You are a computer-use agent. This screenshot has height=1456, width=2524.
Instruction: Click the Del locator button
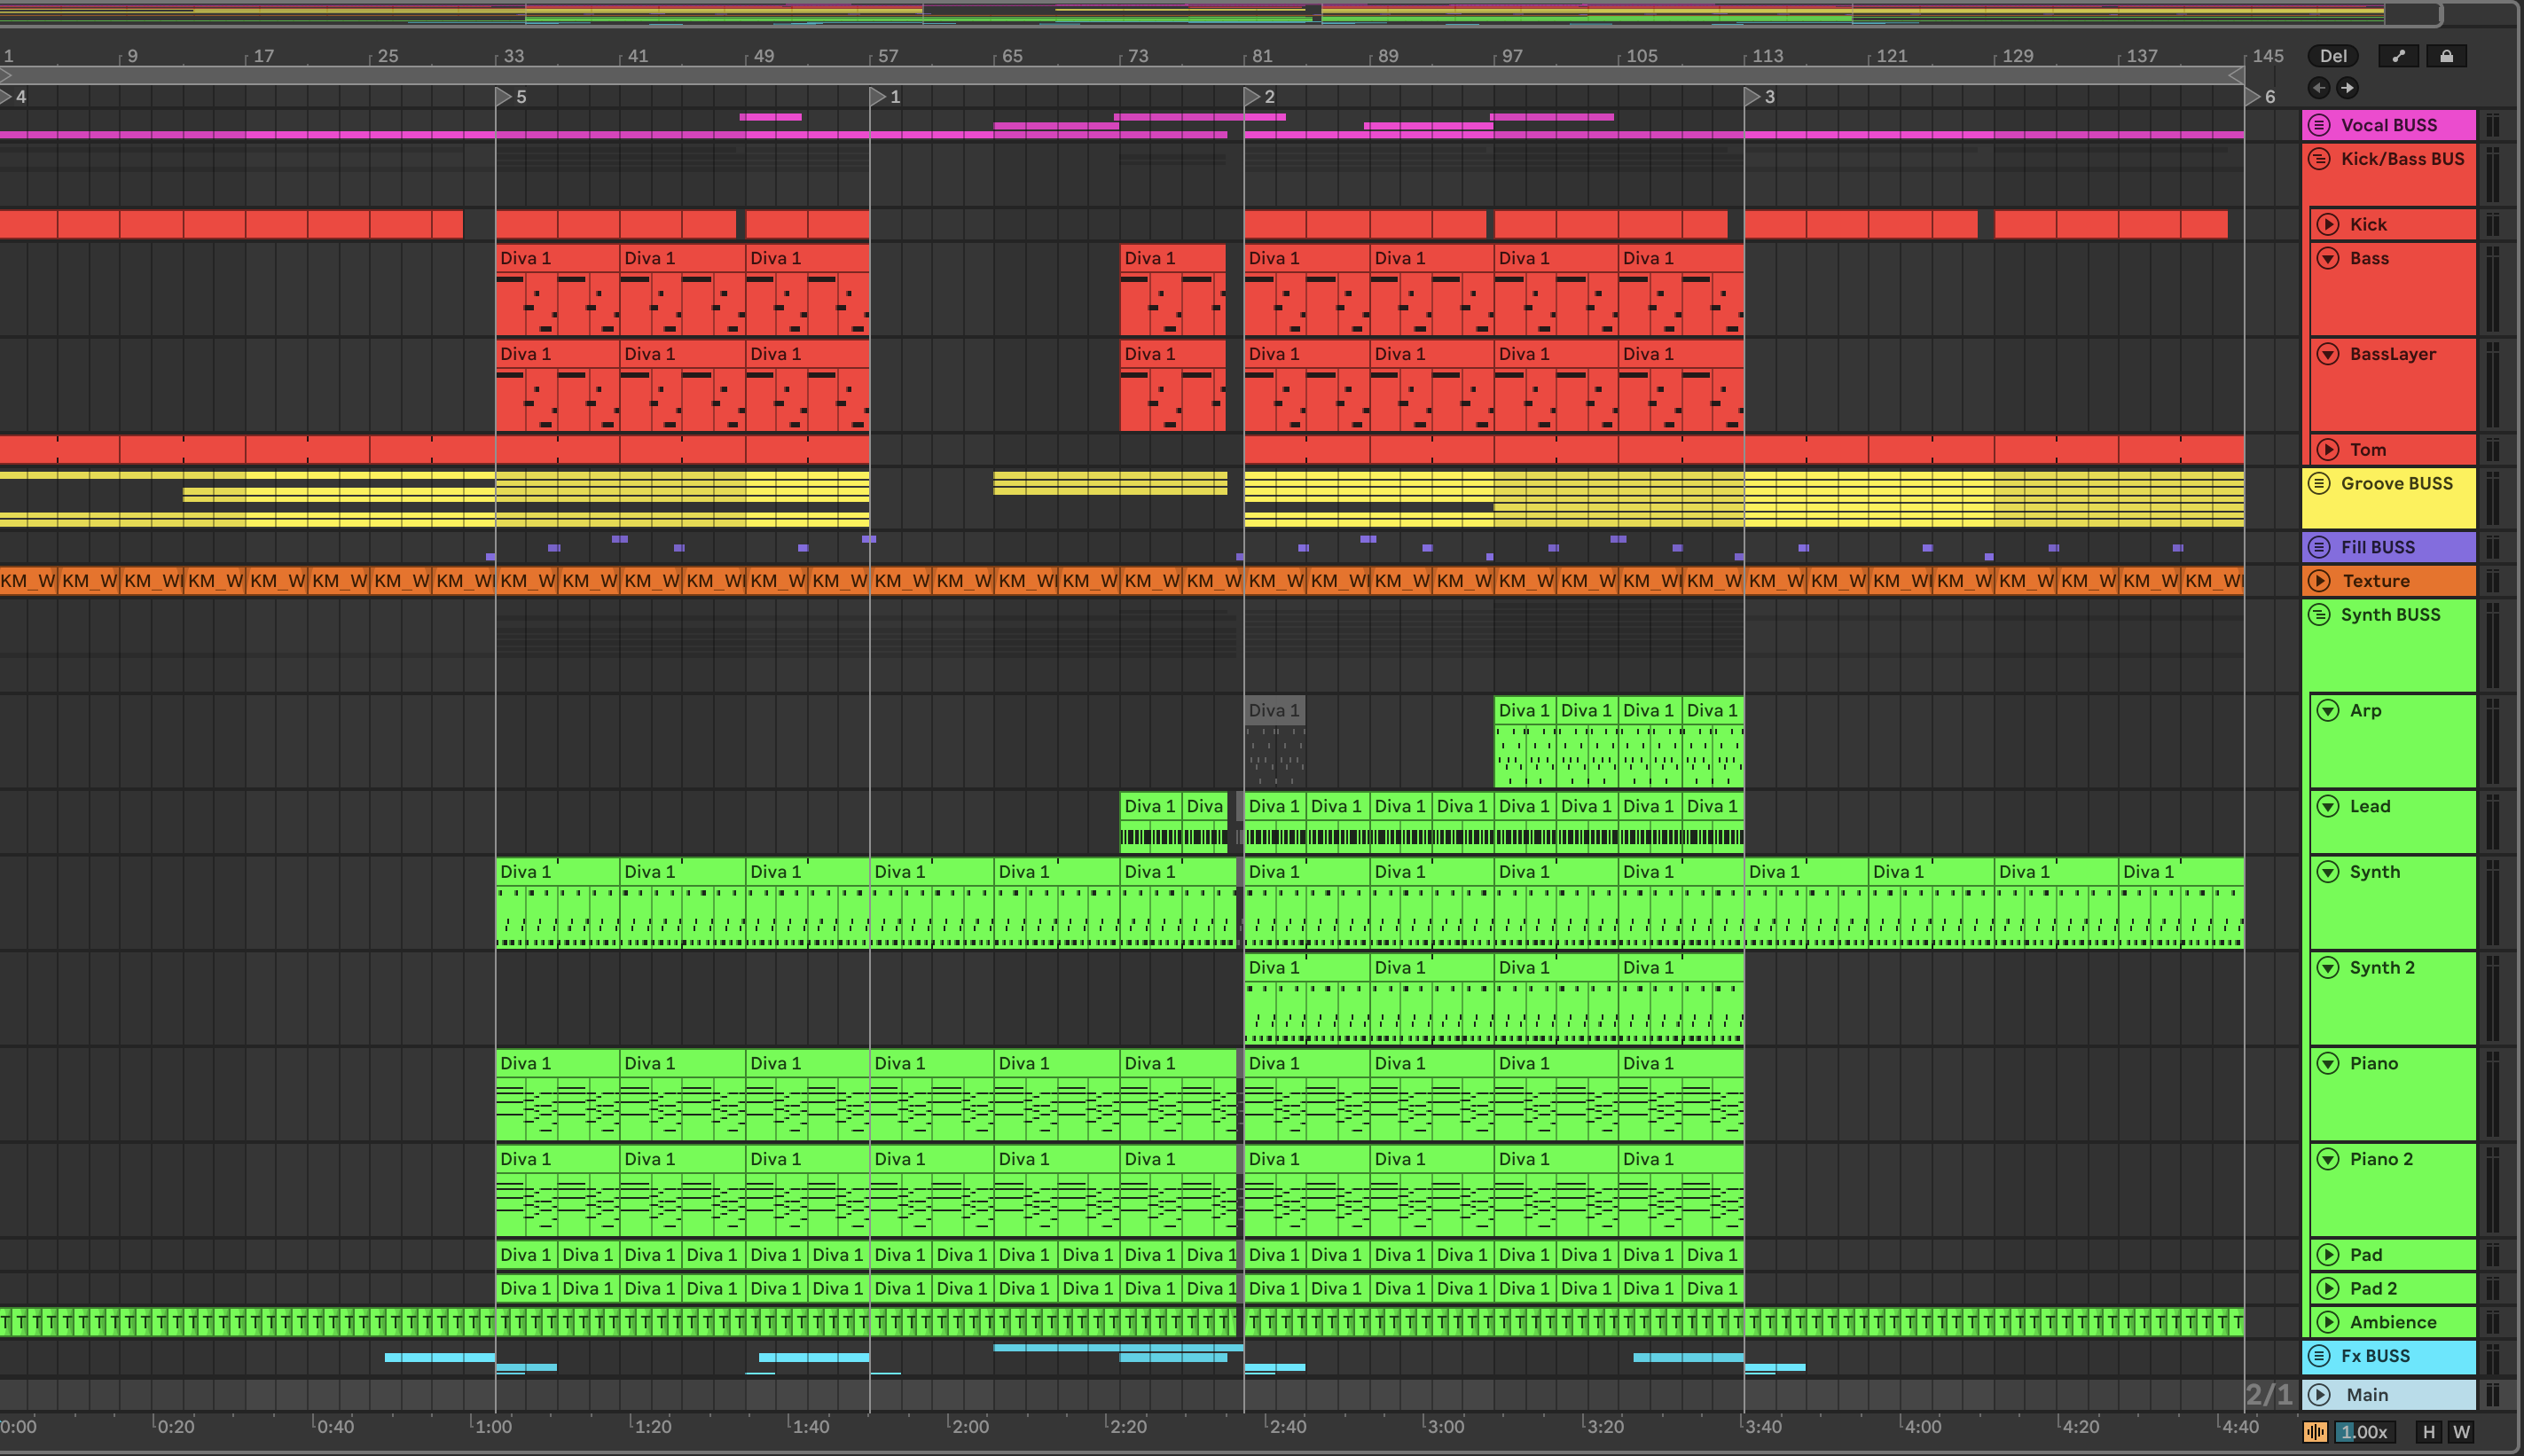click(x=2332, y=56)
